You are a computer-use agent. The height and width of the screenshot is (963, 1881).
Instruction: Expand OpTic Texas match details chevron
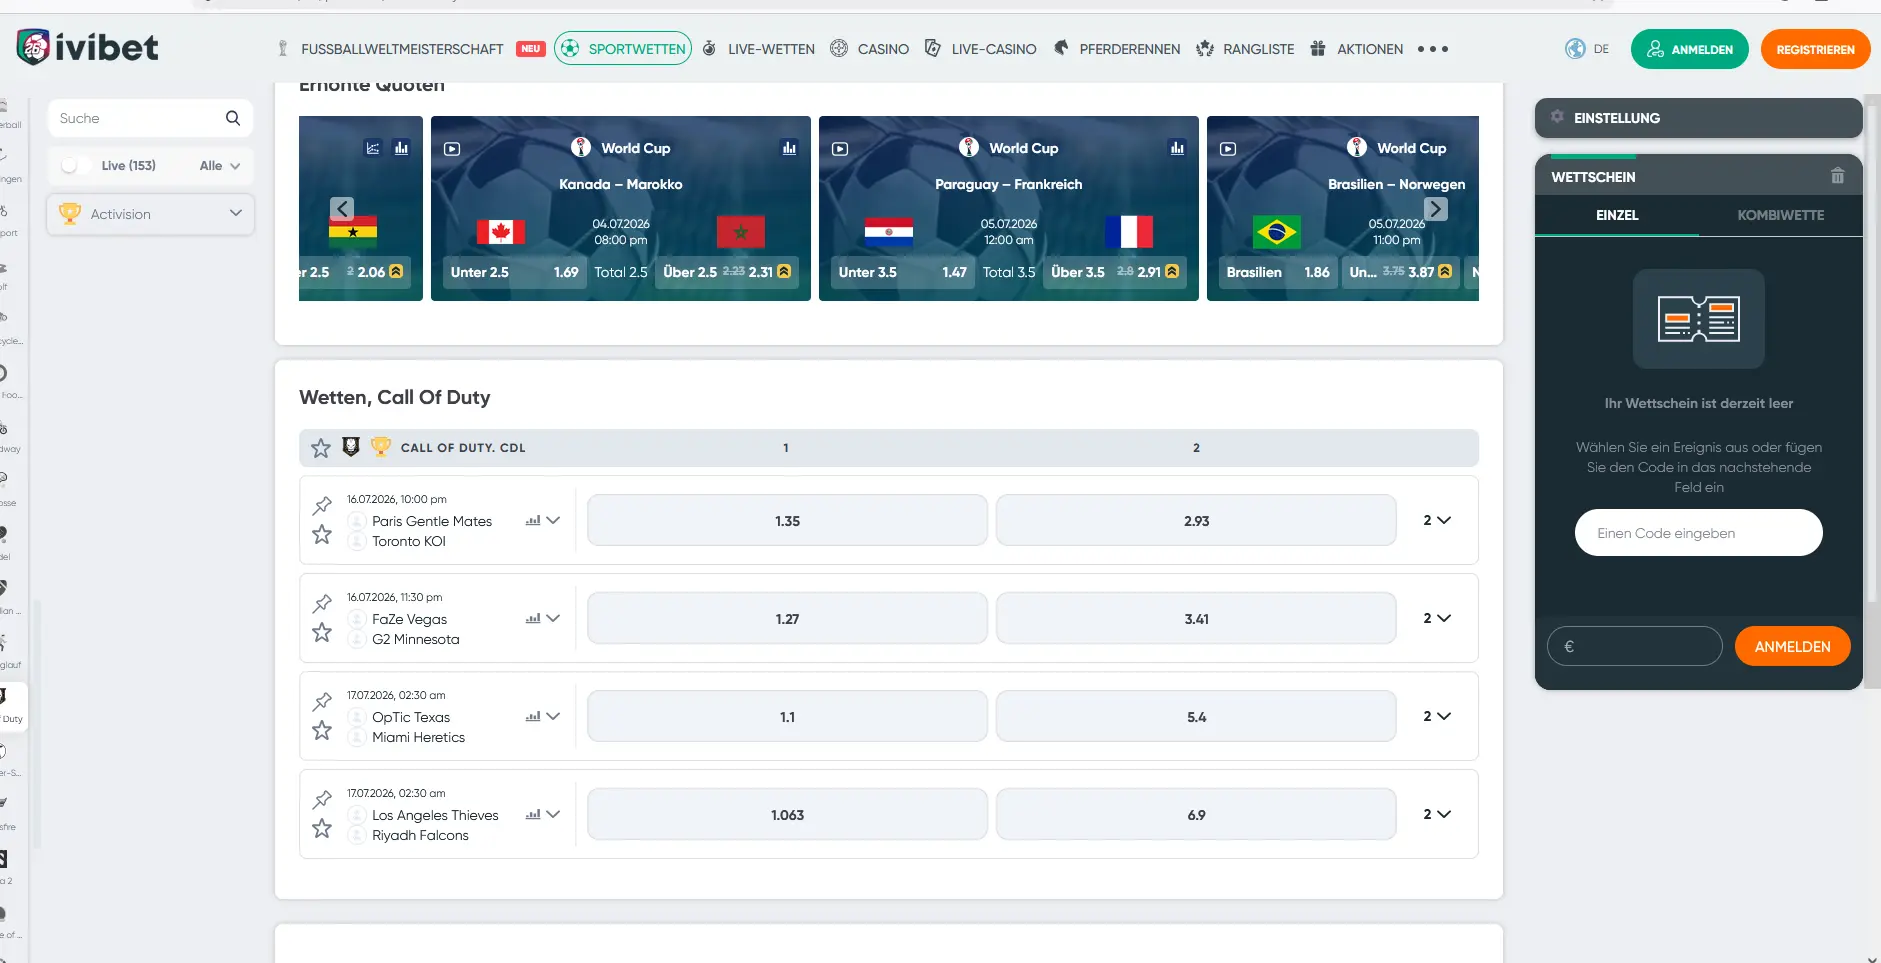[553, 716]
